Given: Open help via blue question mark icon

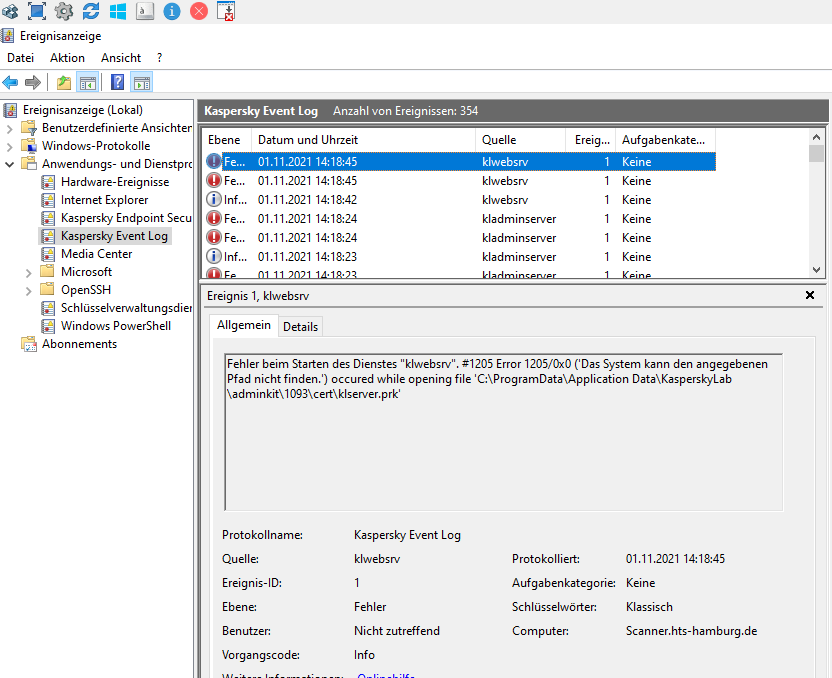Looking at the screenshot, I should [x=118, y=82].
